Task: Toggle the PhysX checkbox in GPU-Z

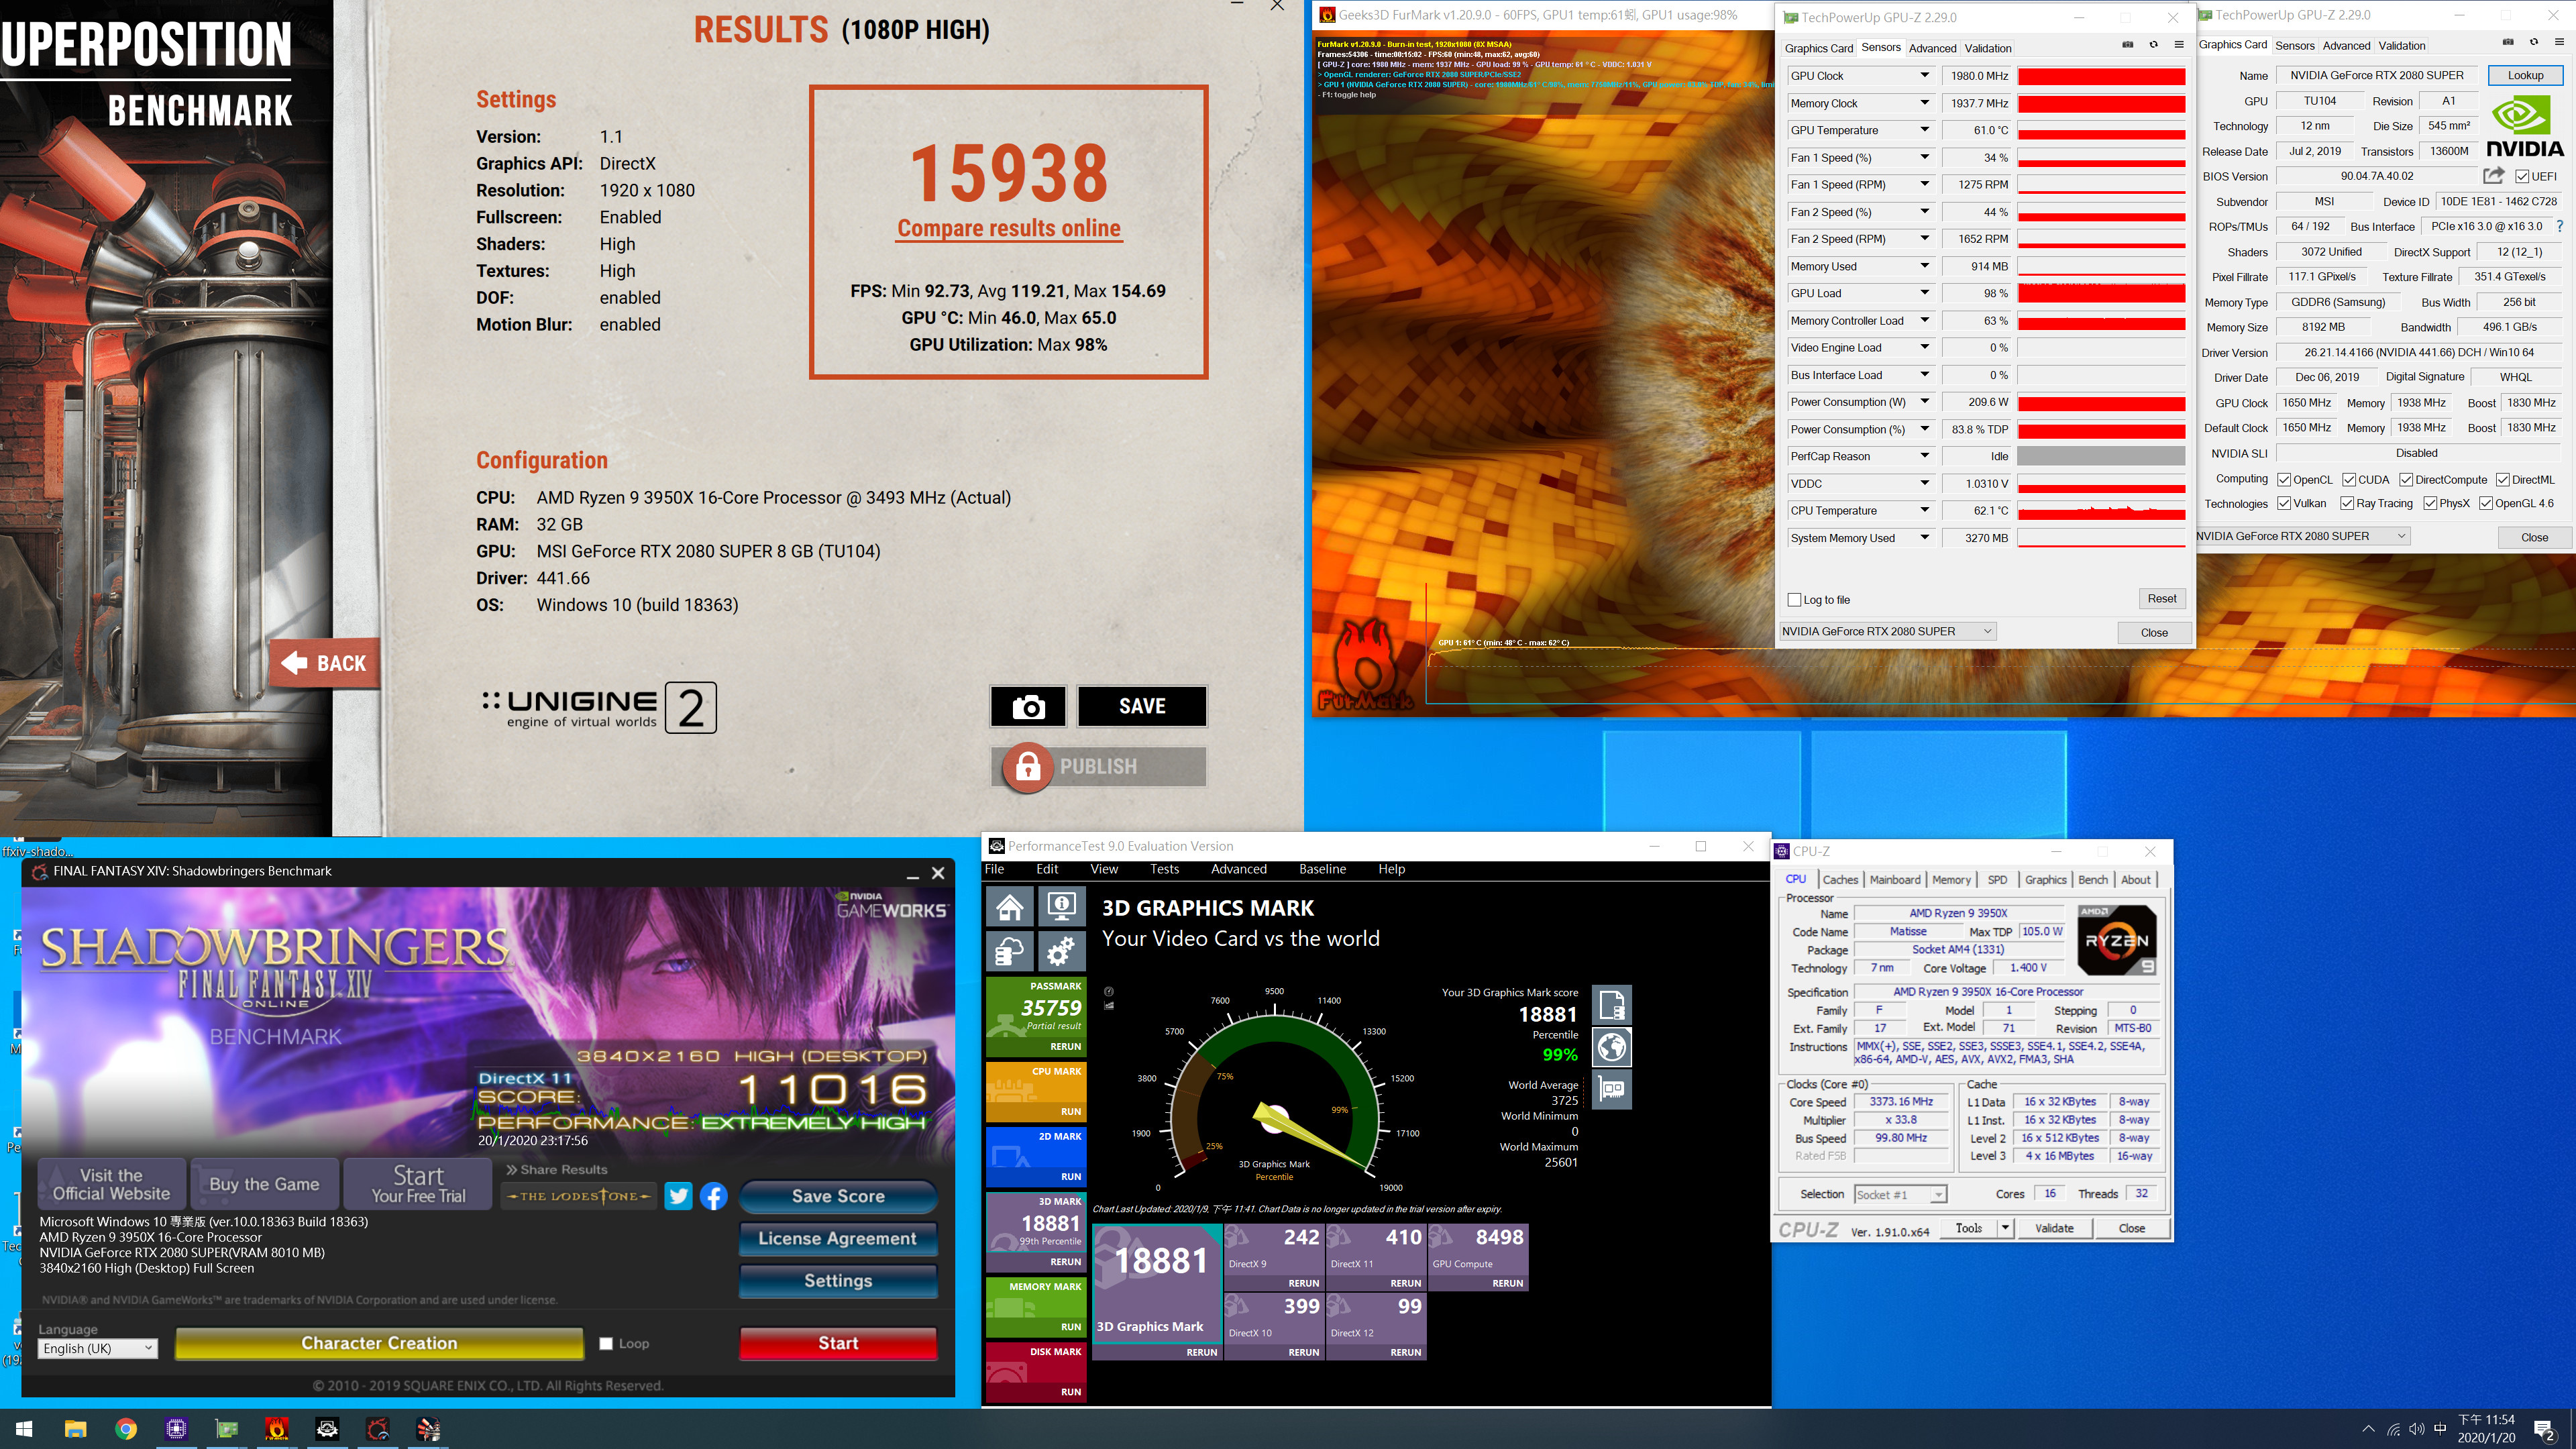Action: click(2430, 503)
